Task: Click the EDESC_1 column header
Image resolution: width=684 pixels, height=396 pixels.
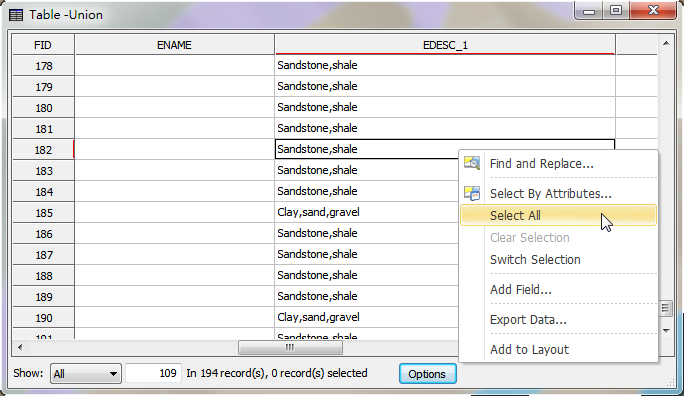Action: 445,45
